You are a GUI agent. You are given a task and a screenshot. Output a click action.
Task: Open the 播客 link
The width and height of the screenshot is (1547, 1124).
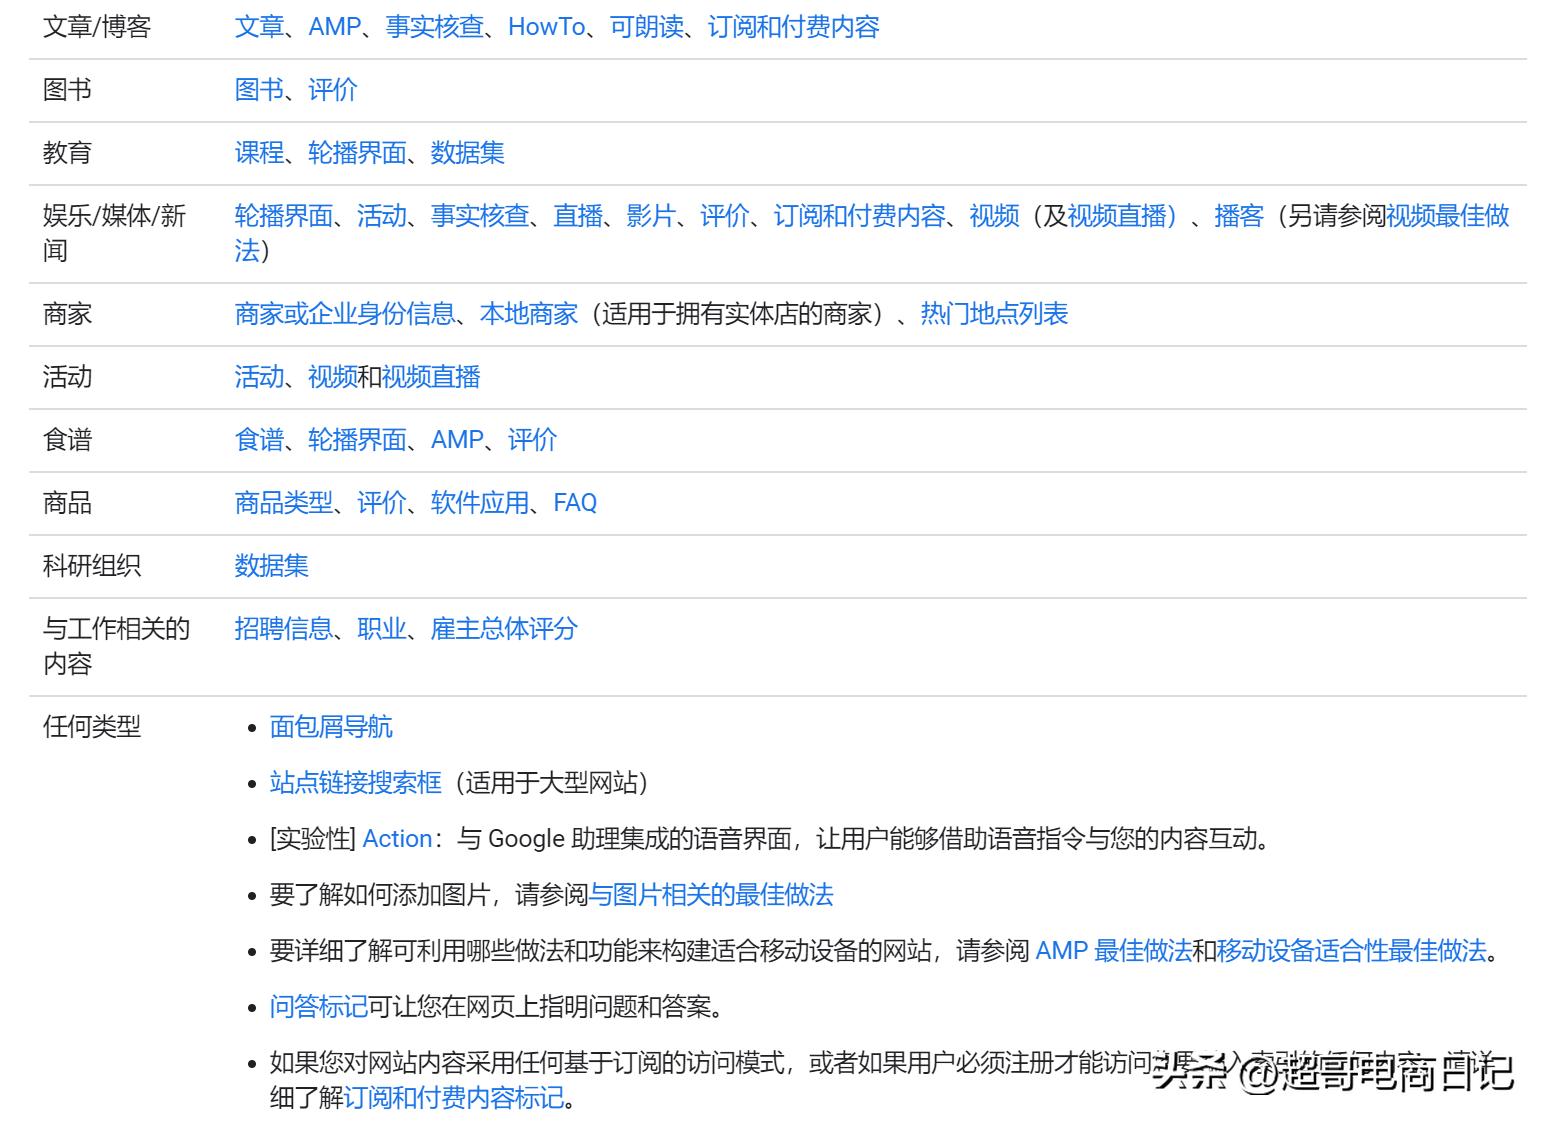click(x=1240, y=215)
